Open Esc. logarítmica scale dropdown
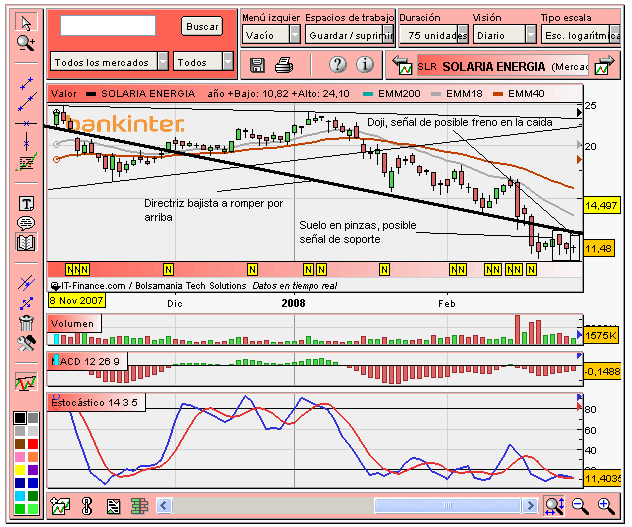 (580, 35)
